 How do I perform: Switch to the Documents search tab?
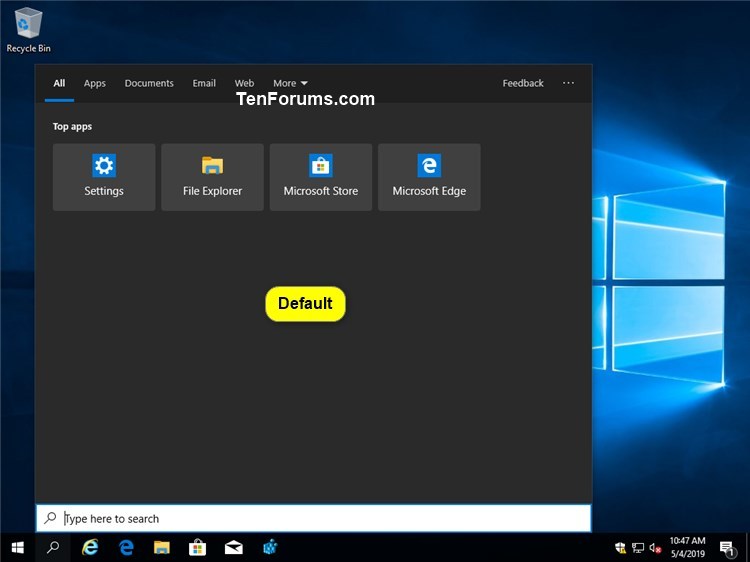pos(149,83)
